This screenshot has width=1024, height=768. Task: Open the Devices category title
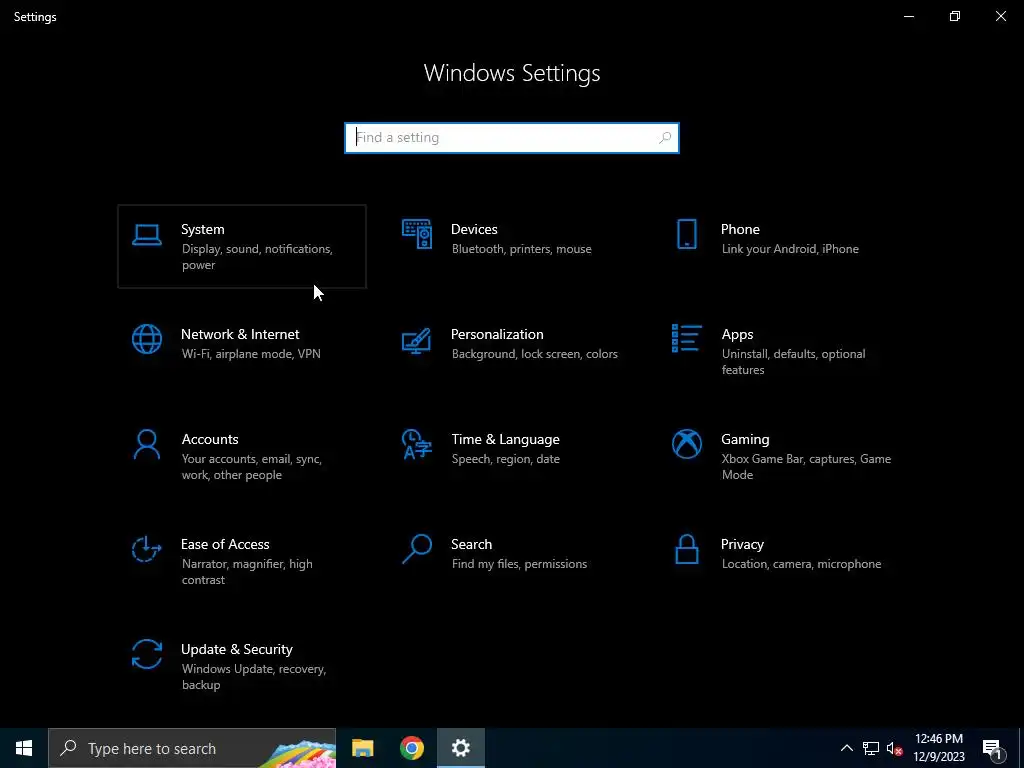(474, 229)
